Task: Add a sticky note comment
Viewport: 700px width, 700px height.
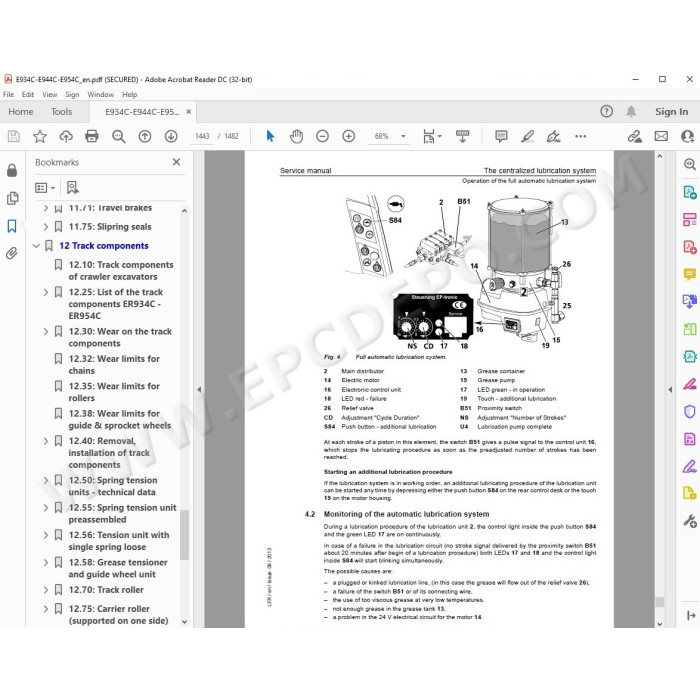Action: [501, 136]
